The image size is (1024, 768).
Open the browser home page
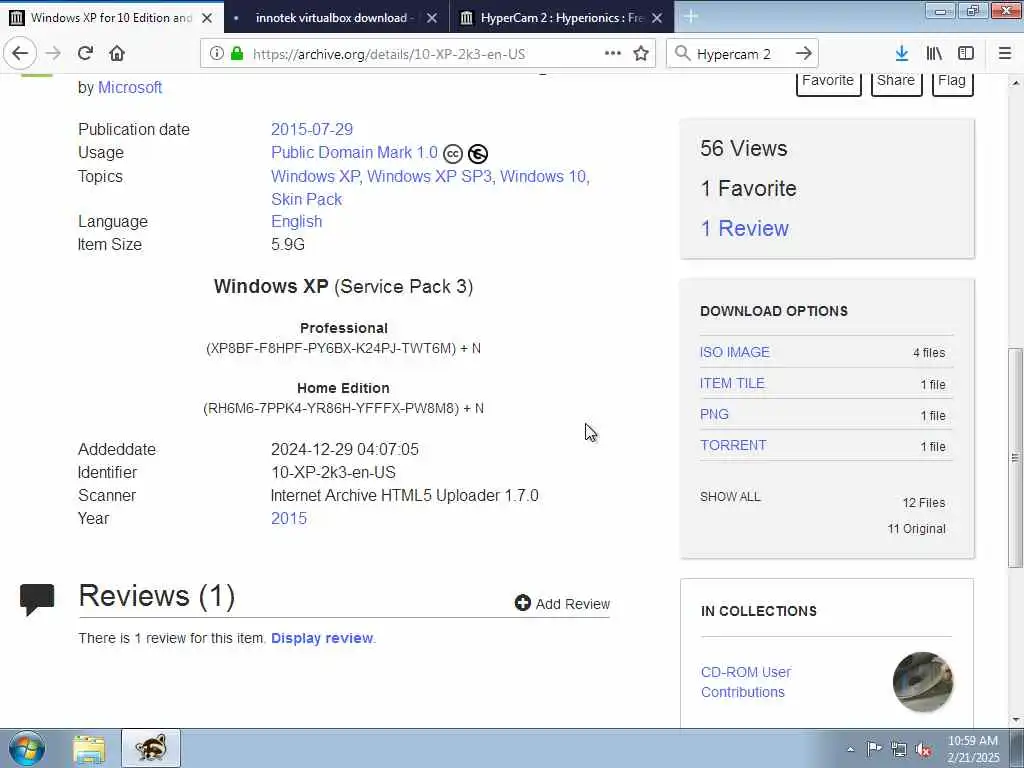(117, 54)
